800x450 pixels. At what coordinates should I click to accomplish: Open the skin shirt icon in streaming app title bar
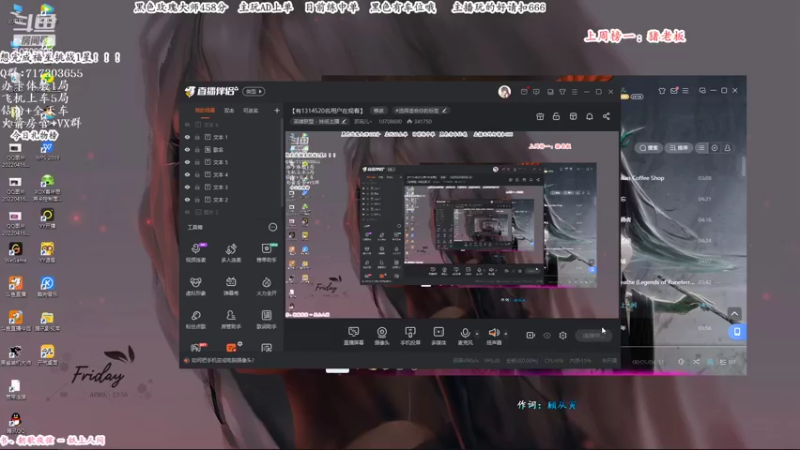point(562,92)
